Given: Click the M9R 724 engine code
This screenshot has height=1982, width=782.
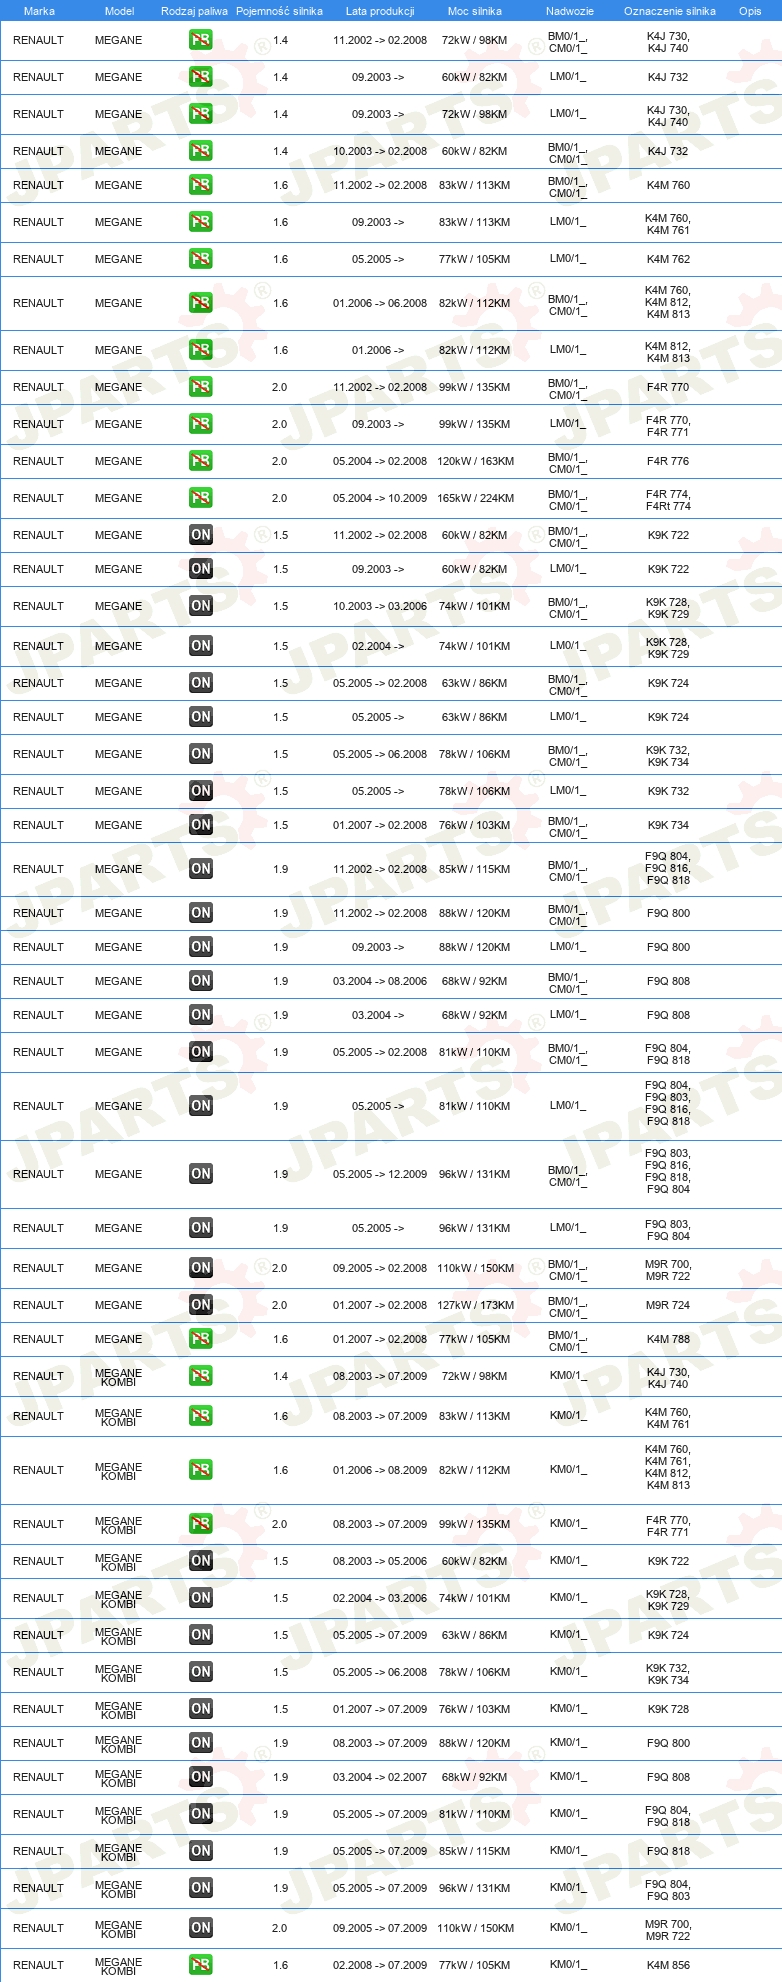Looking at the screenshot, I should click(x=668, y=1305).
